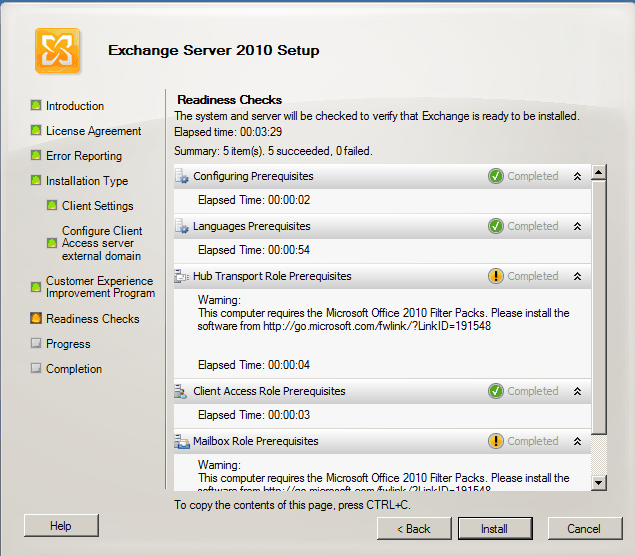Image resolution: width=635 pixels, height=556 pixels.
Task: Click the scrollbar down arrow
Action: [x=599, y=483]
